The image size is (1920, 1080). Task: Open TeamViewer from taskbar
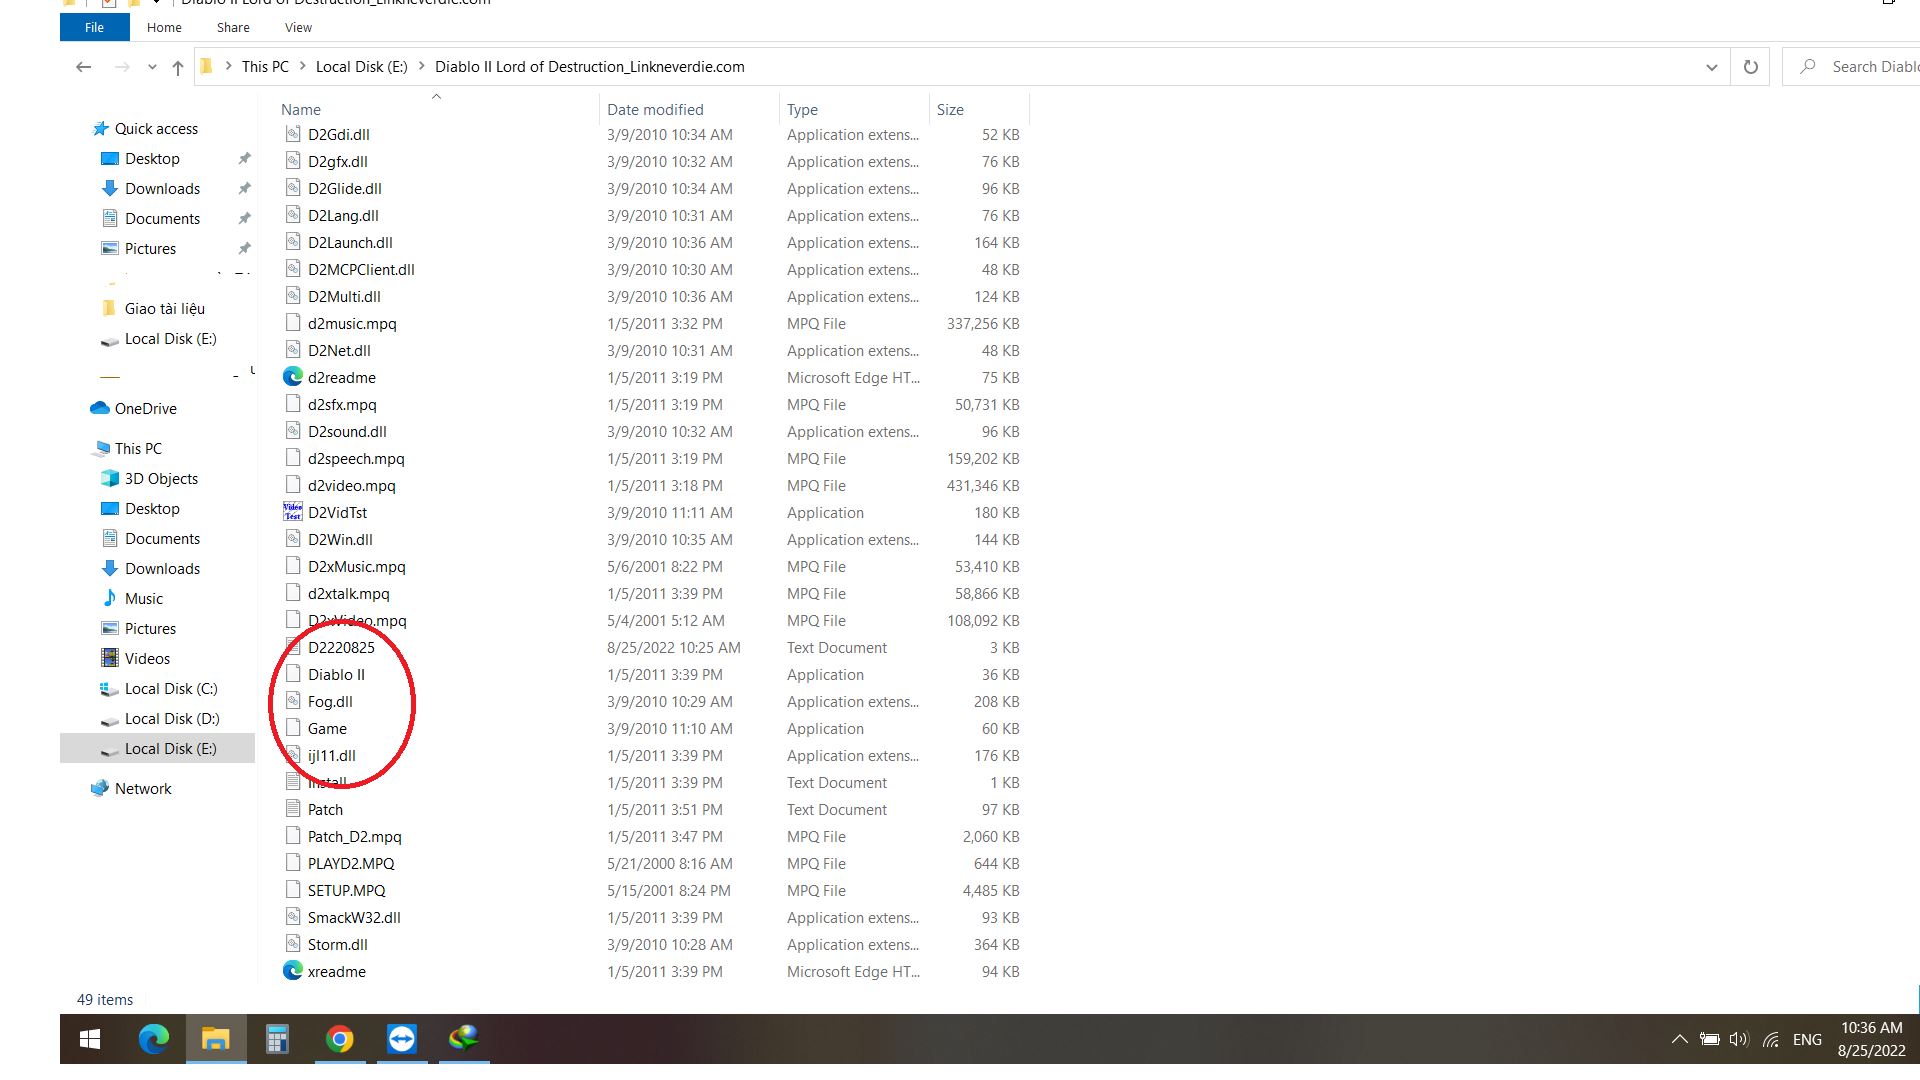(x=402, y=1040)
